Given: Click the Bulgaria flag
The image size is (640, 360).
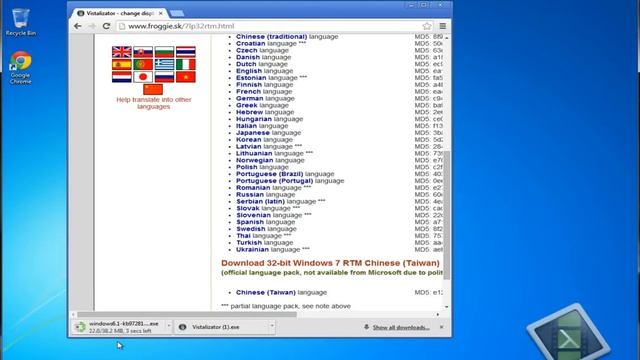Looking at the screenshot, I should point(164,52).
